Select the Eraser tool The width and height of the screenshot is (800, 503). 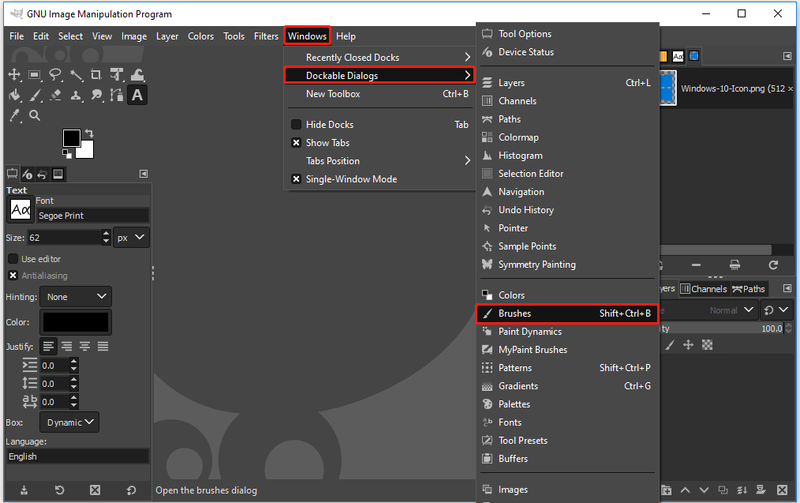tap(55, 95)
